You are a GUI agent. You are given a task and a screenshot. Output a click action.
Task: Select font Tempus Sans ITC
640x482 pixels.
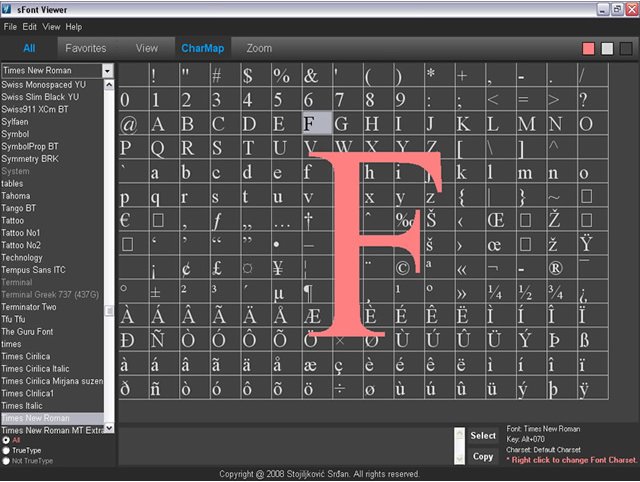52,270
